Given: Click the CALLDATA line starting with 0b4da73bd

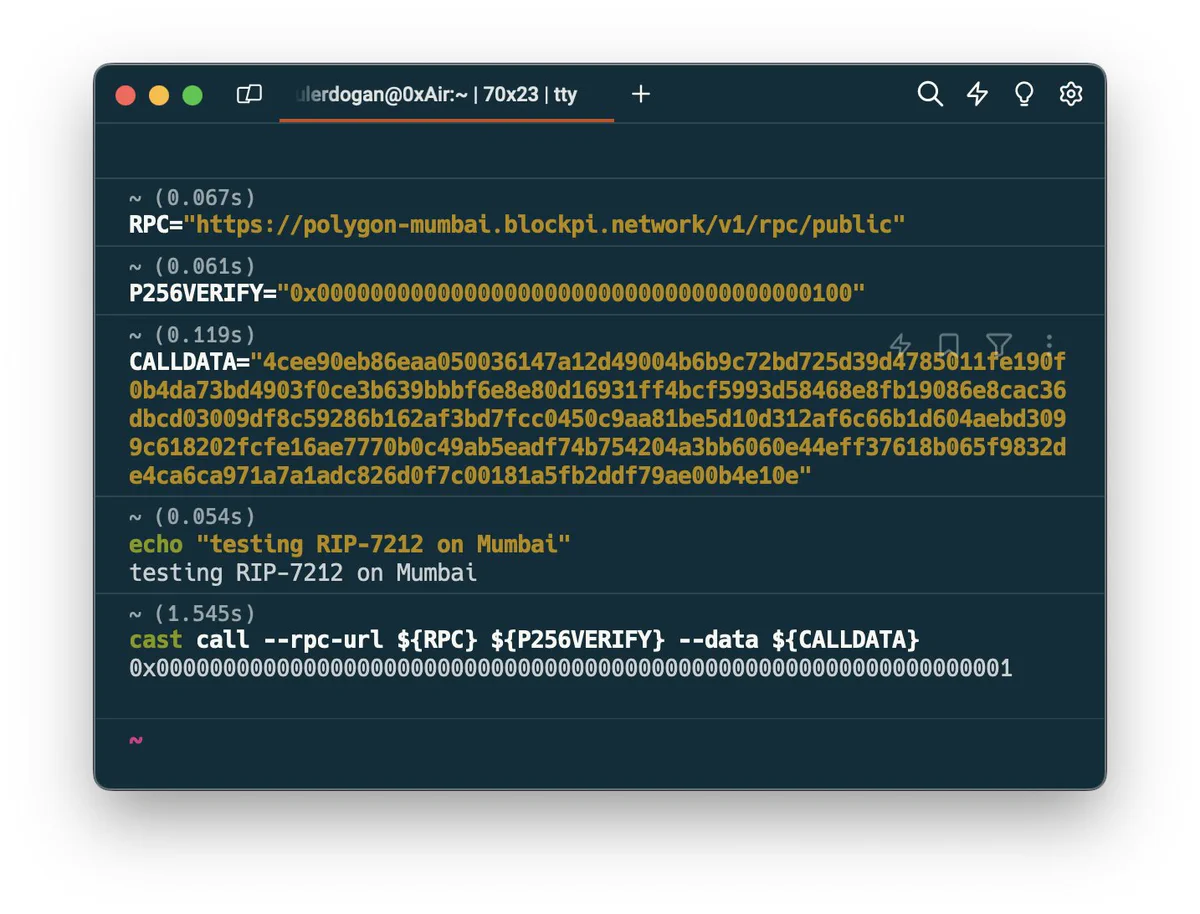Looking at the screenshot, I should (x=598, y=390).
